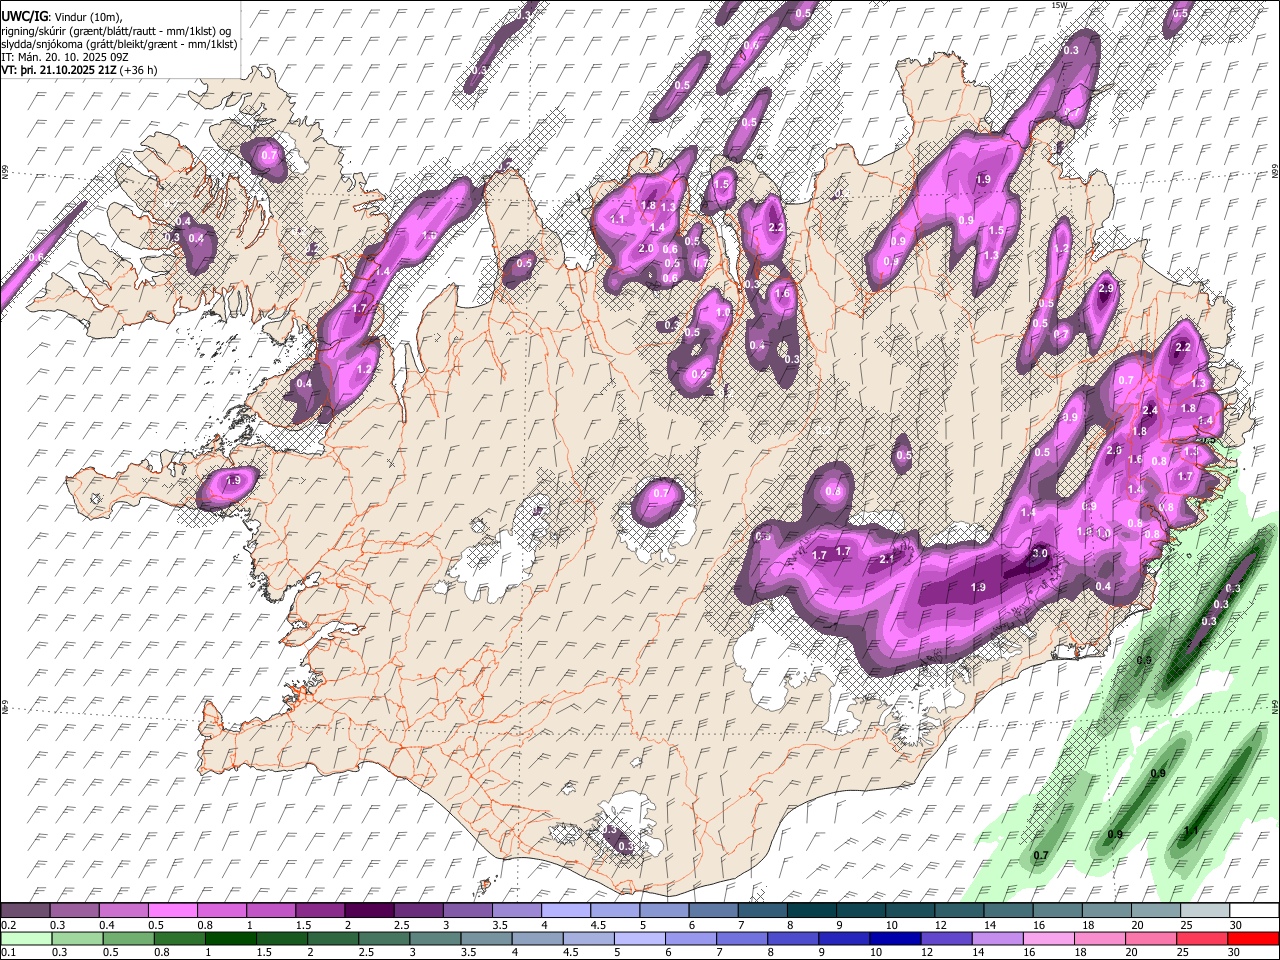Click the 'UWC/IG: Vindur (10m)' title text

tap(62, 17)
